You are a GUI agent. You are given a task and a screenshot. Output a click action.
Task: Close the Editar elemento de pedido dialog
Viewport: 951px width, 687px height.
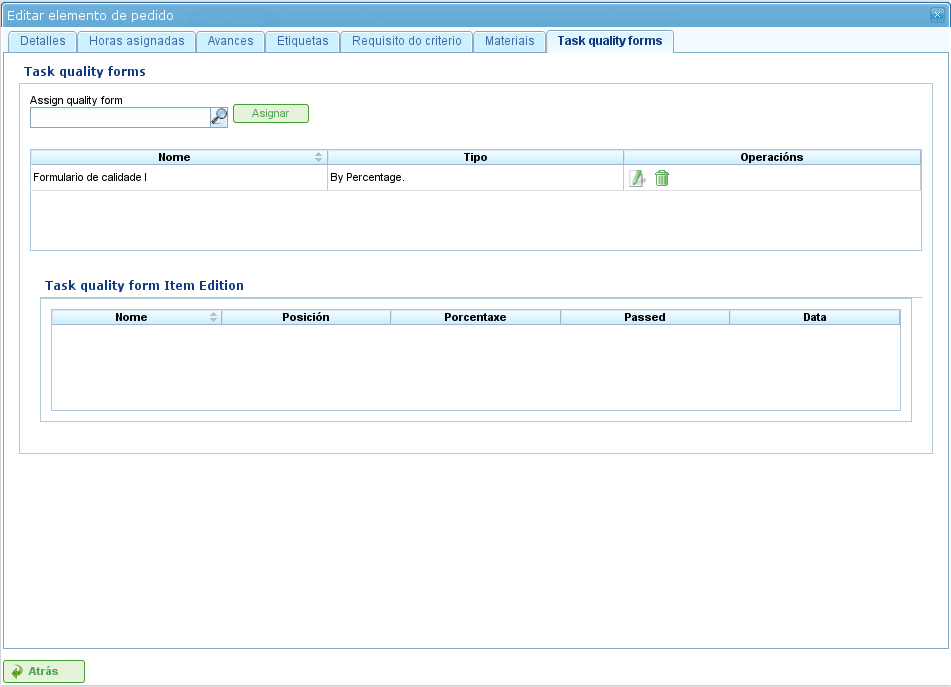point(936,15)
